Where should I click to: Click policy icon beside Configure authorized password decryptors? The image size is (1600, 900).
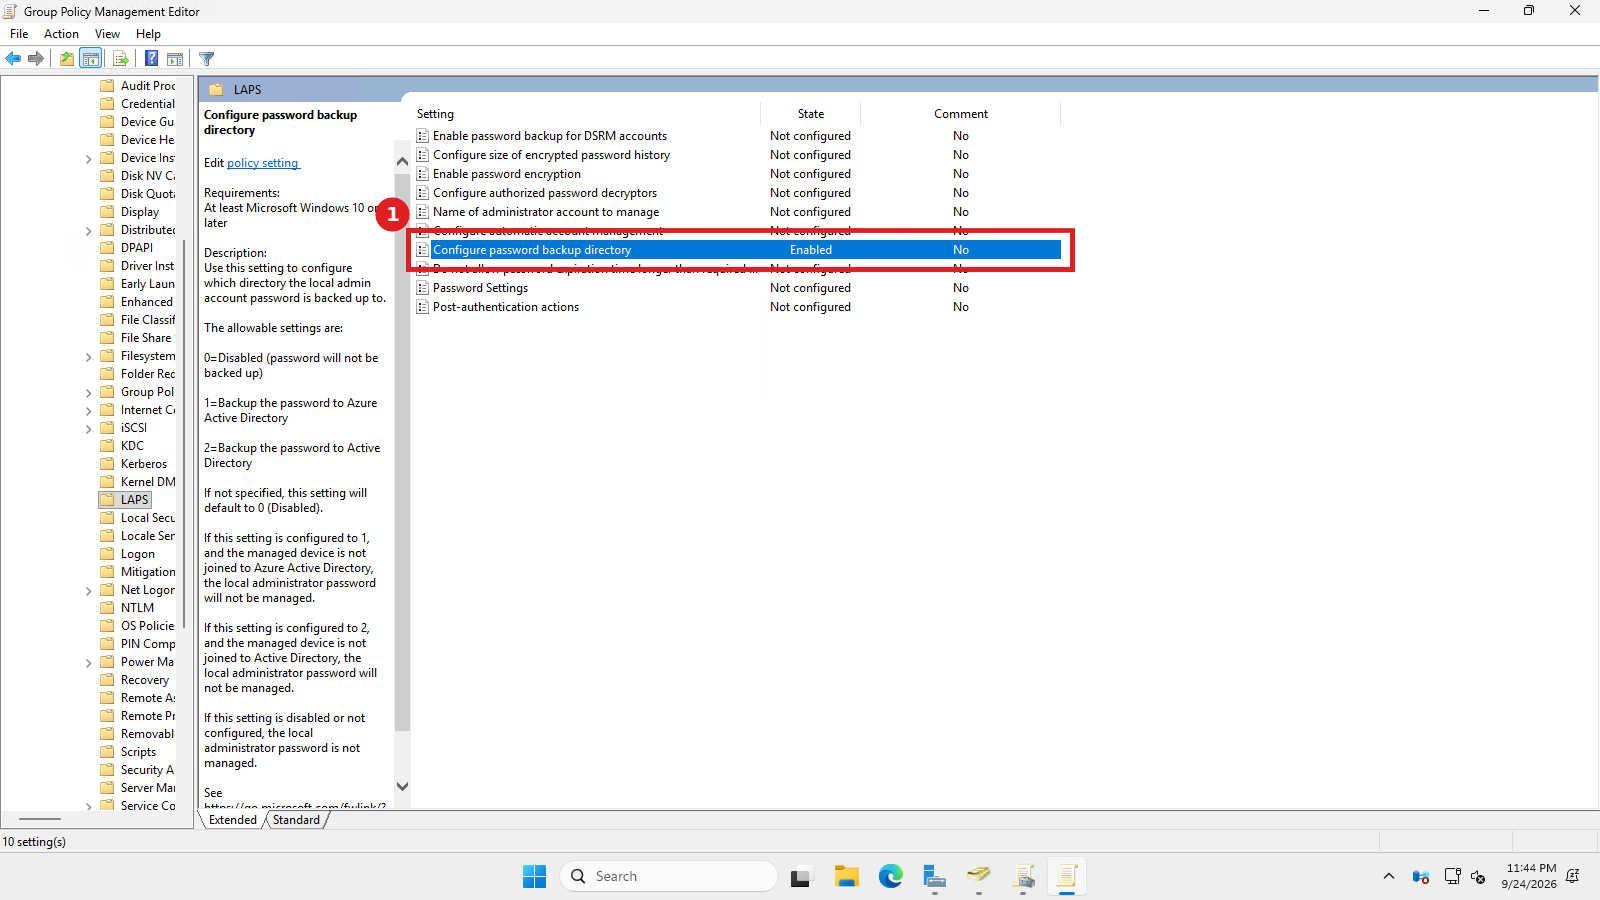point(423,193)
